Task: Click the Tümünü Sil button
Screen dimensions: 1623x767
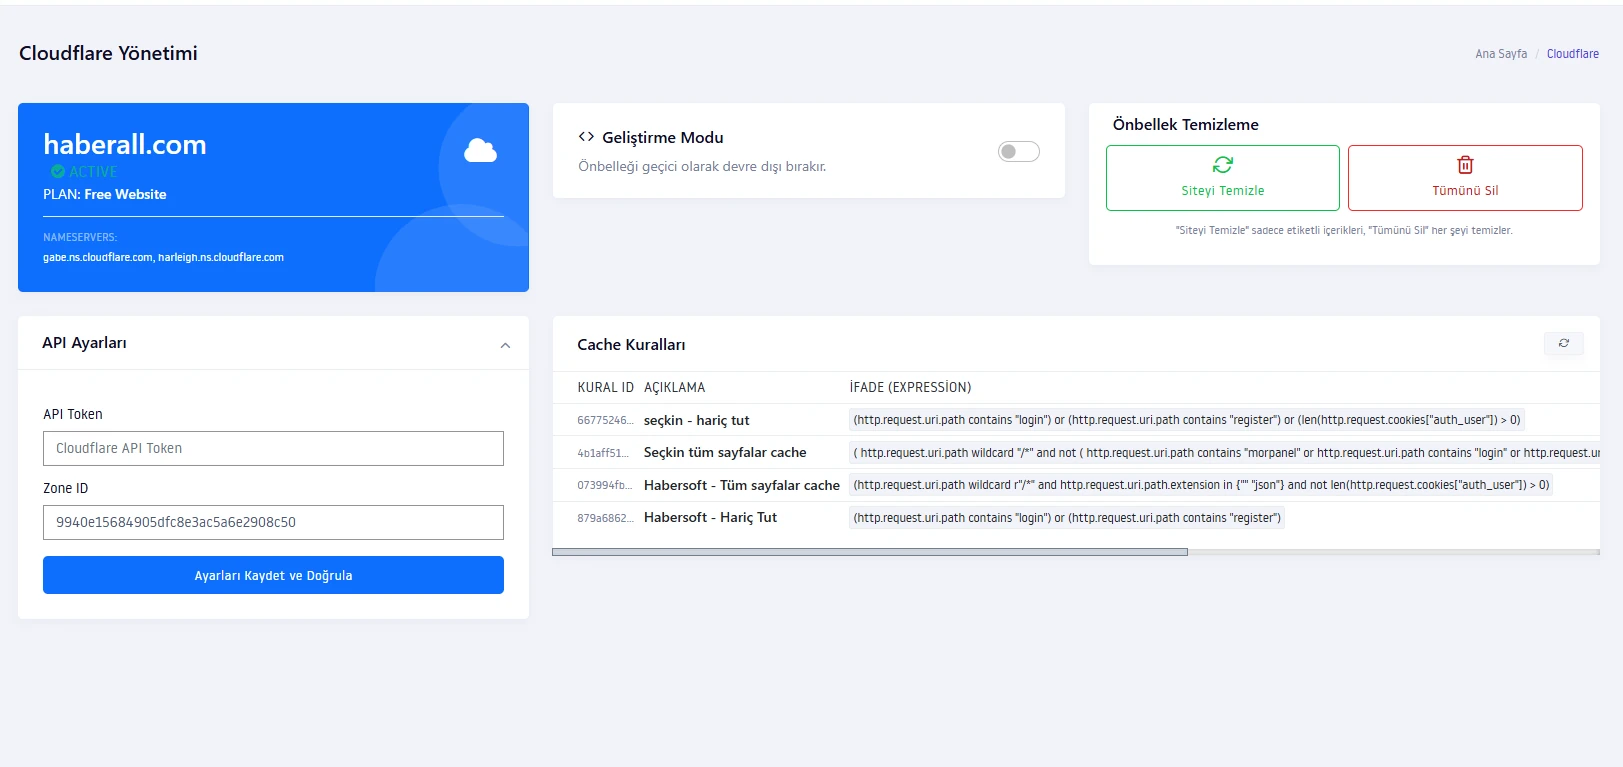Action: click(1465, 178)
